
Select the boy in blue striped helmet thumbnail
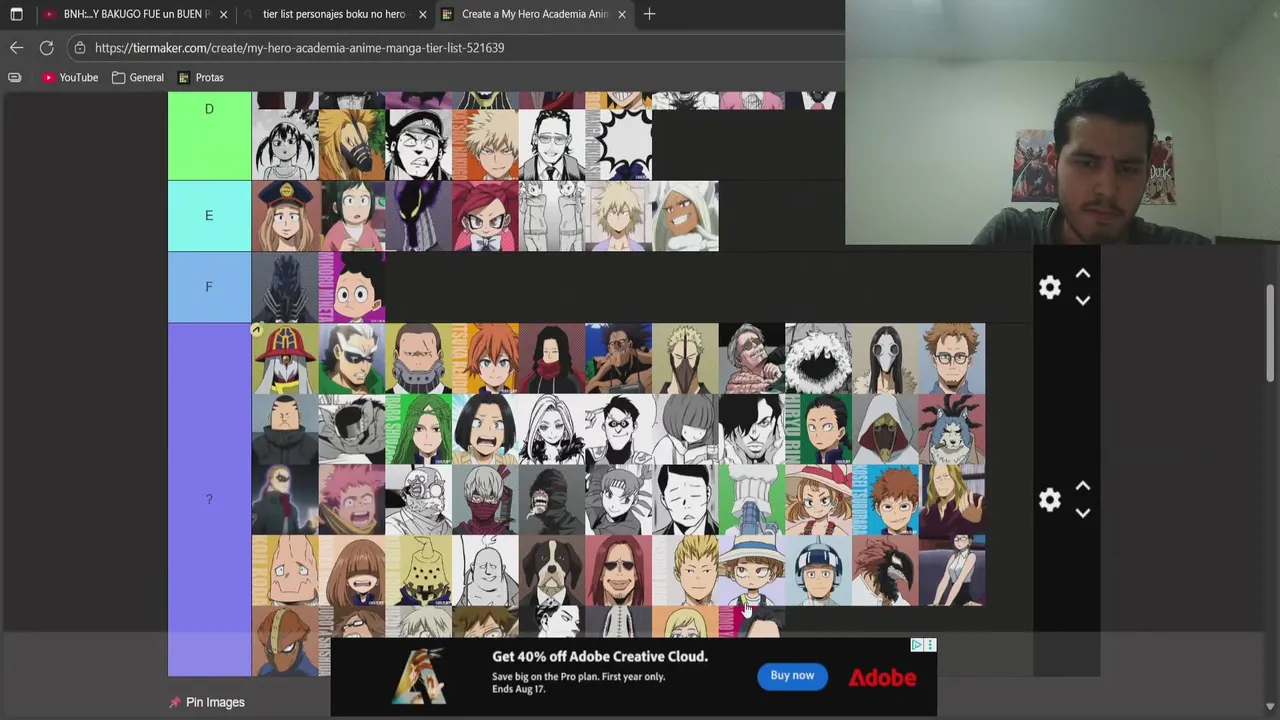click(818, 571)
